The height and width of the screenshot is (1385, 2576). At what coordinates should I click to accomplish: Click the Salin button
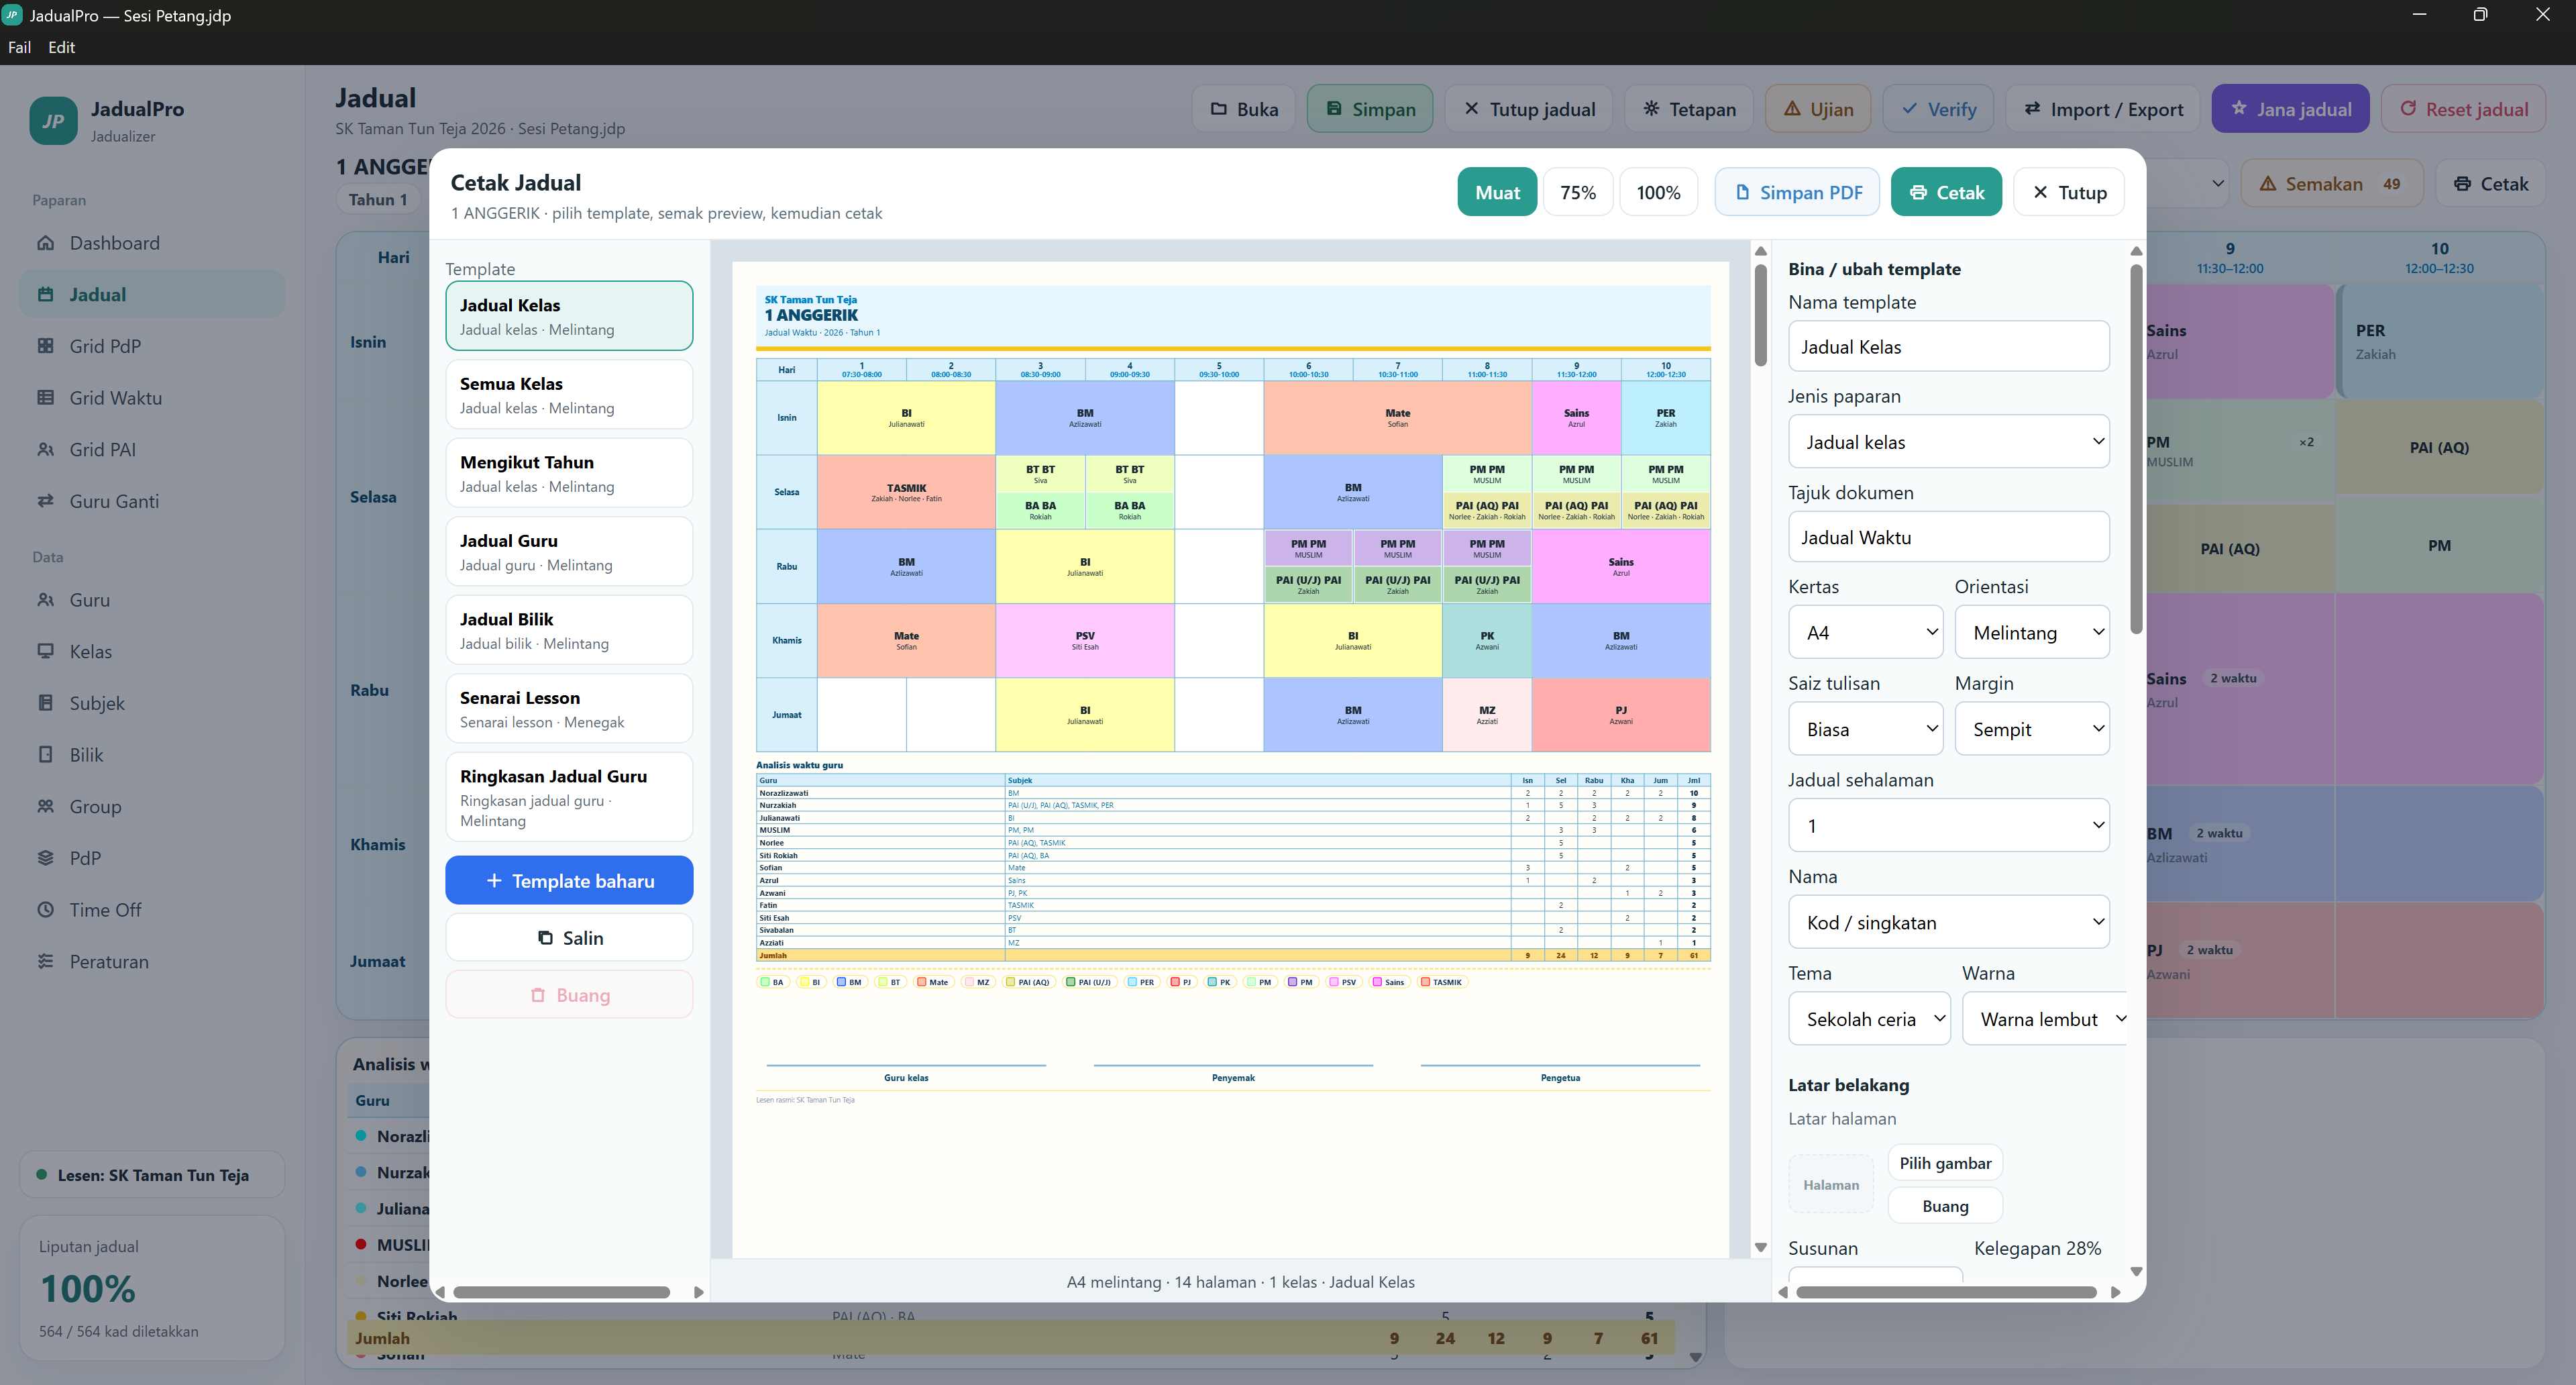point(569,938)
